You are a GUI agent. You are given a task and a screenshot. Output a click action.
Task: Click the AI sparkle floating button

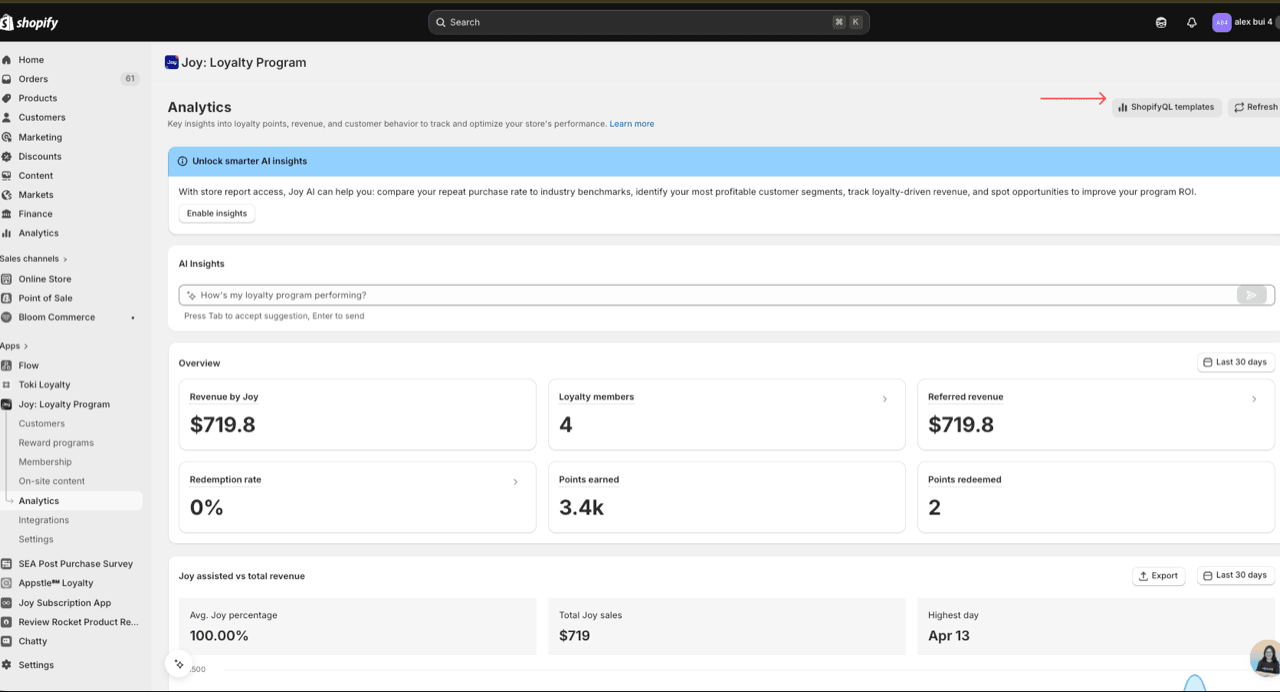coord(179,664)
